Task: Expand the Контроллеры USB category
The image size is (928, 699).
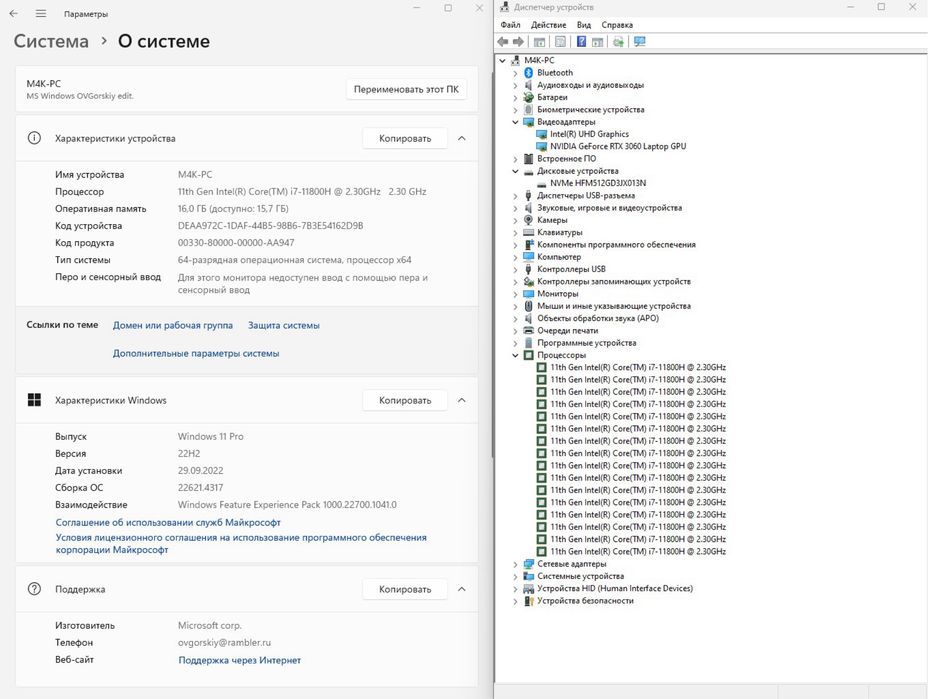Action: 515,270
